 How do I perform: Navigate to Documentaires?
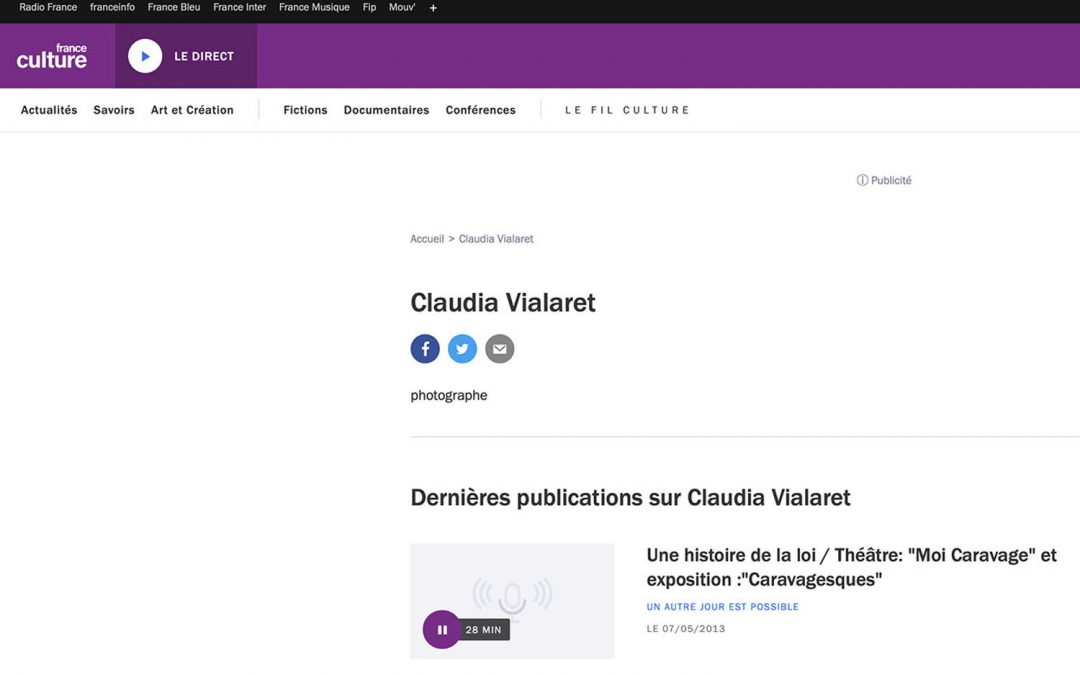point(386,110)
